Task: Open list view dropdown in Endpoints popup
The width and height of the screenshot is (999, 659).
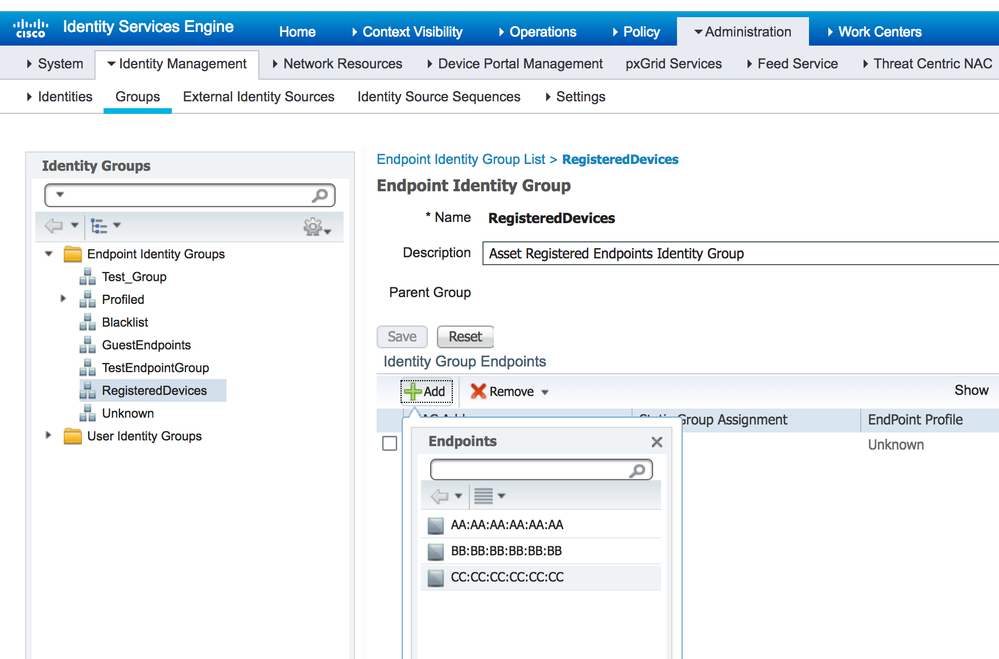Action: (x=502, y=496)
